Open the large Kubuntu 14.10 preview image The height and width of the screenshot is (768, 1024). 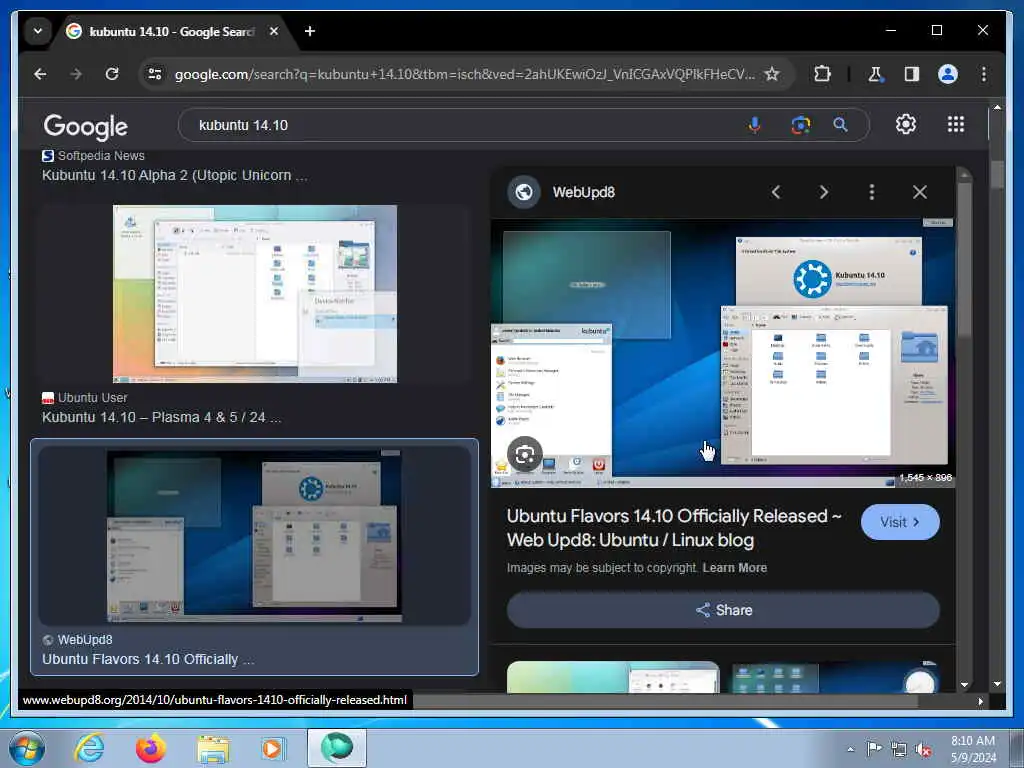(722, 353)
